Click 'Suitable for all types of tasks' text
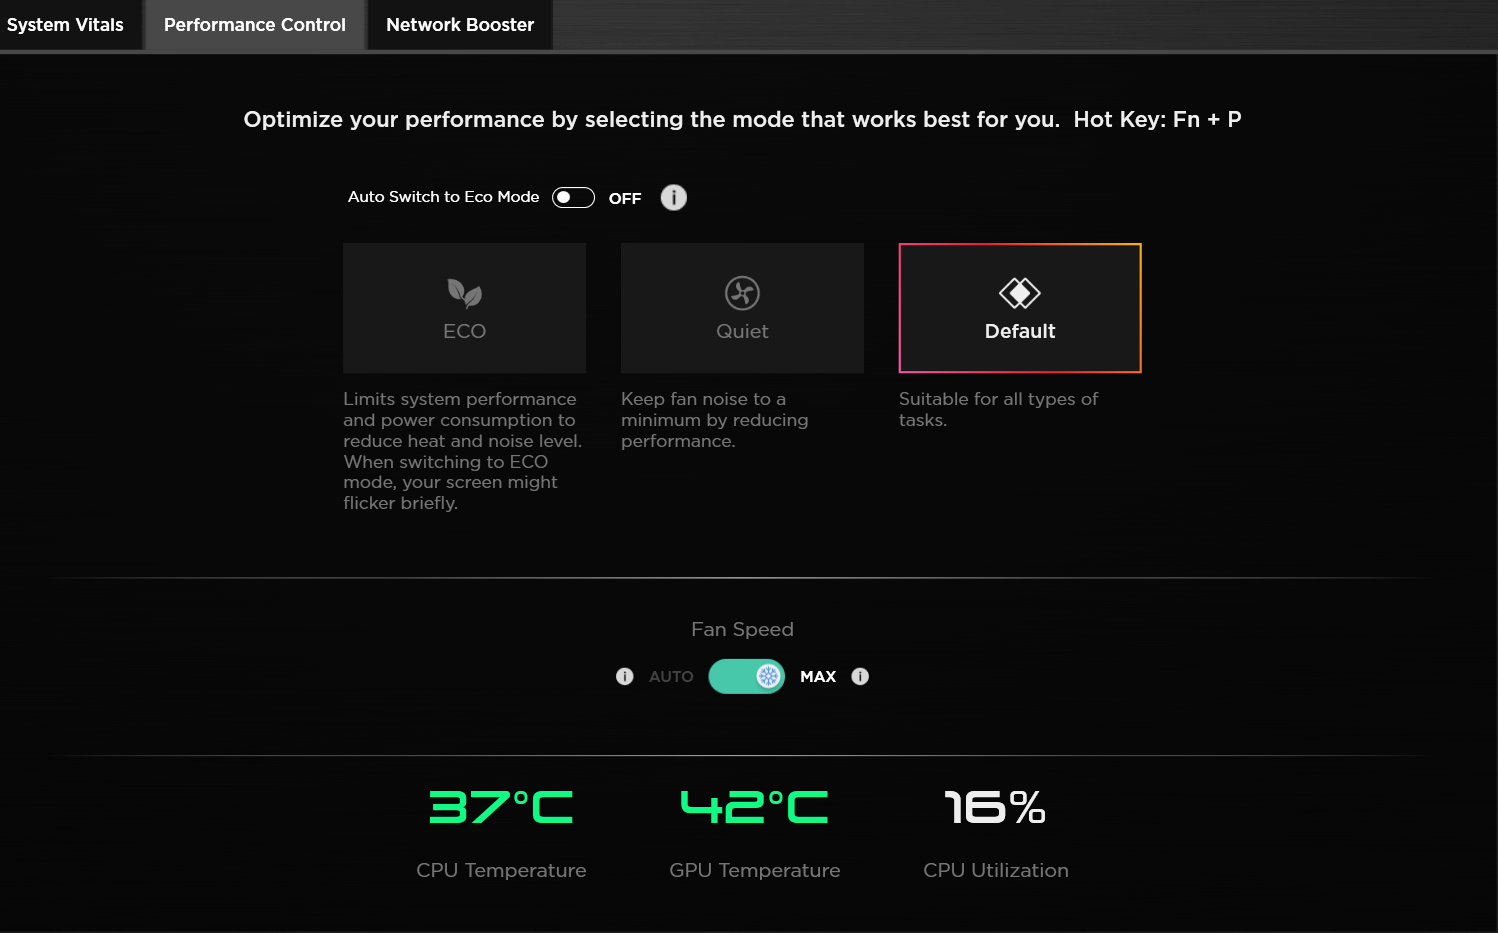 [998, 409]
